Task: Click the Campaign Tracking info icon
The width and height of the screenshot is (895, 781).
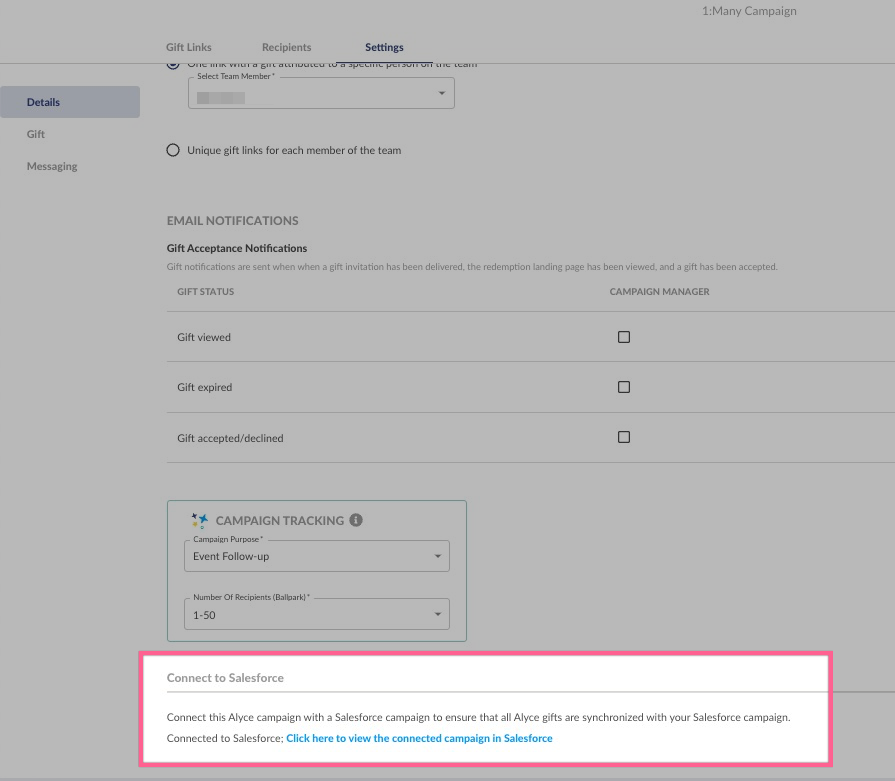Action: pyautogui.click(x=356, y=520)
